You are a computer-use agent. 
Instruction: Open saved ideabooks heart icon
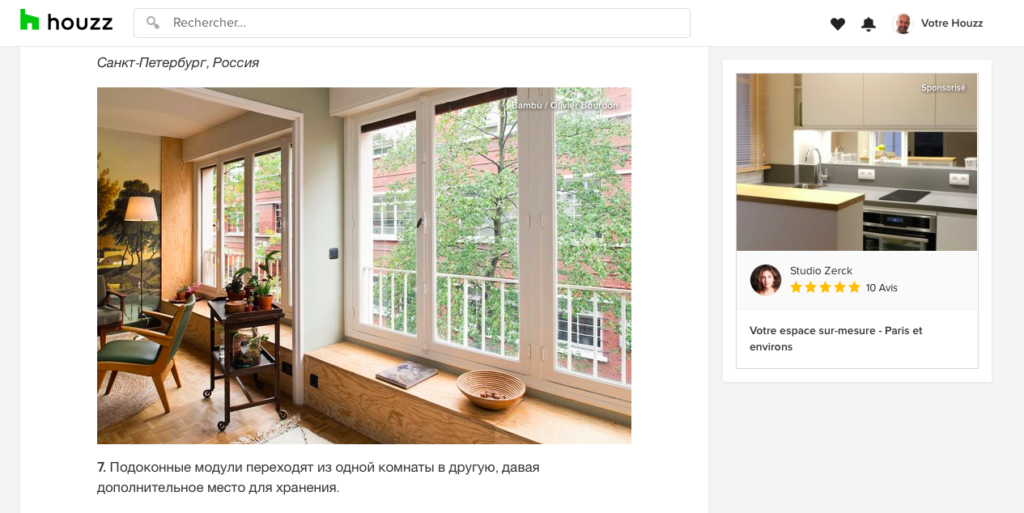pyautogui.click(x=837, y=23)
